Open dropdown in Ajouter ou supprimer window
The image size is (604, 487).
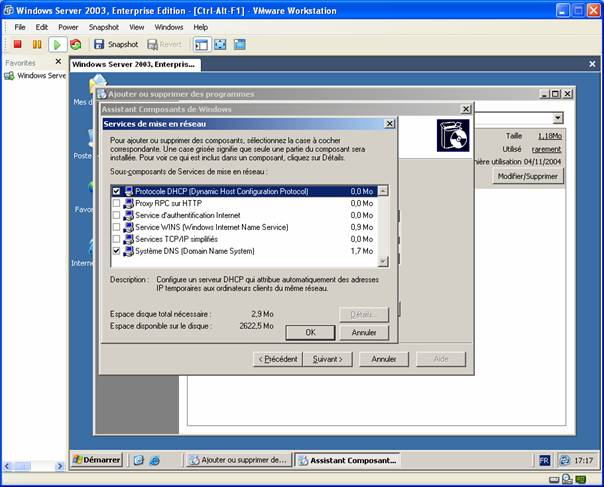pos(558,118)
